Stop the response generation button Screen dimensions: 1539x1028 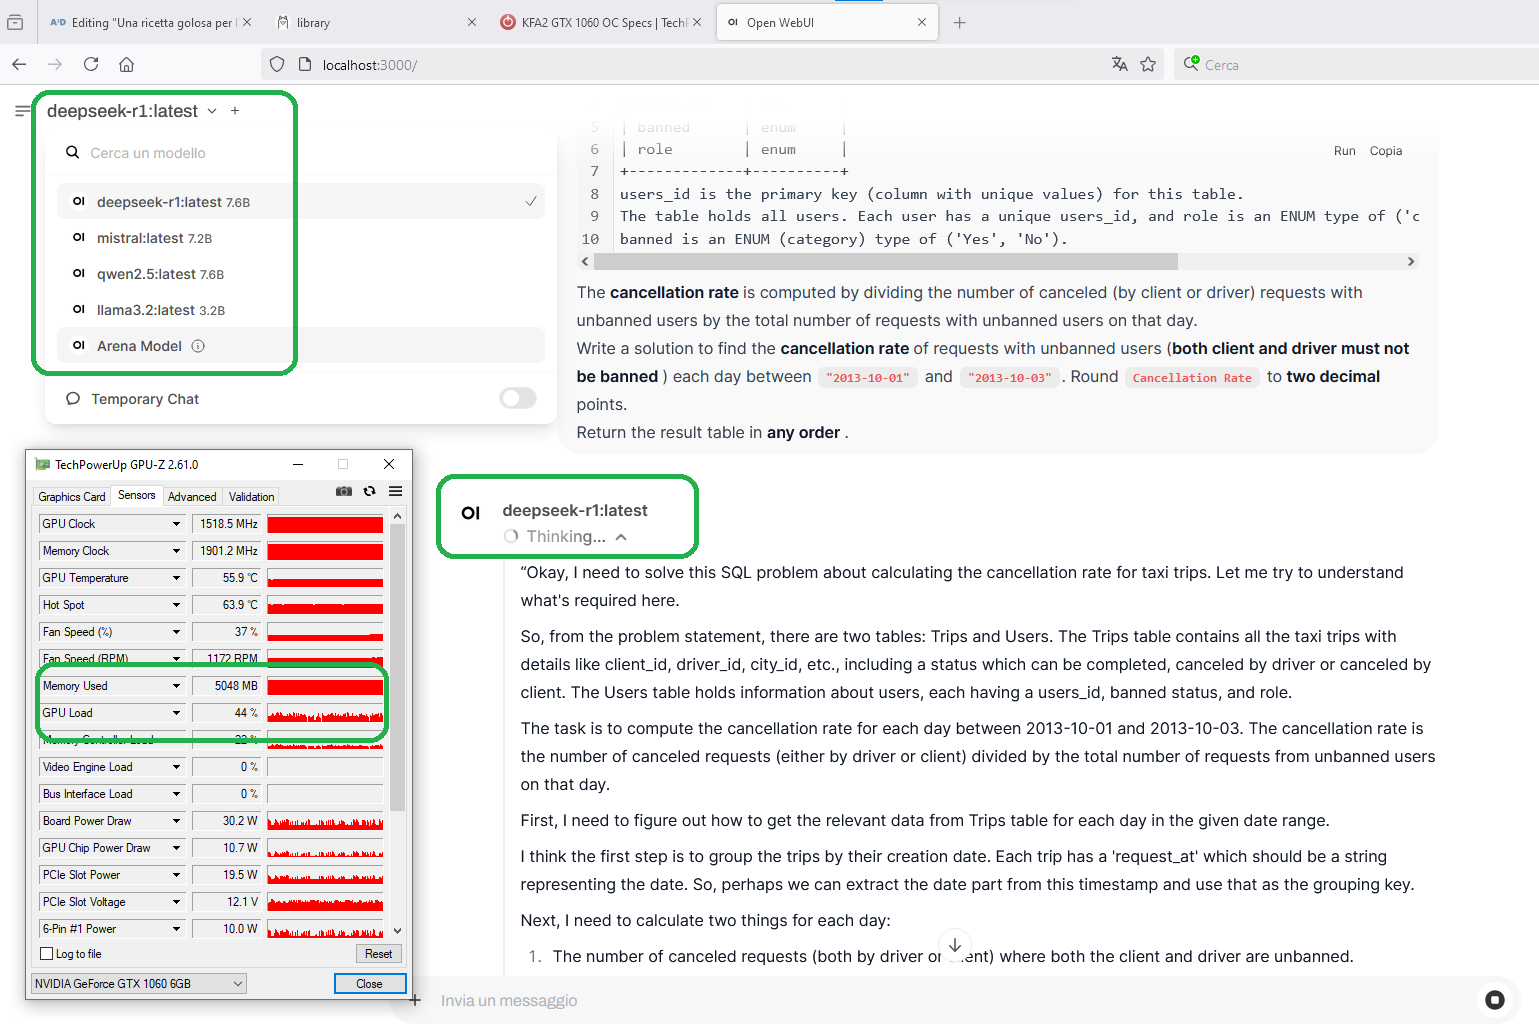click(1495, 999)
